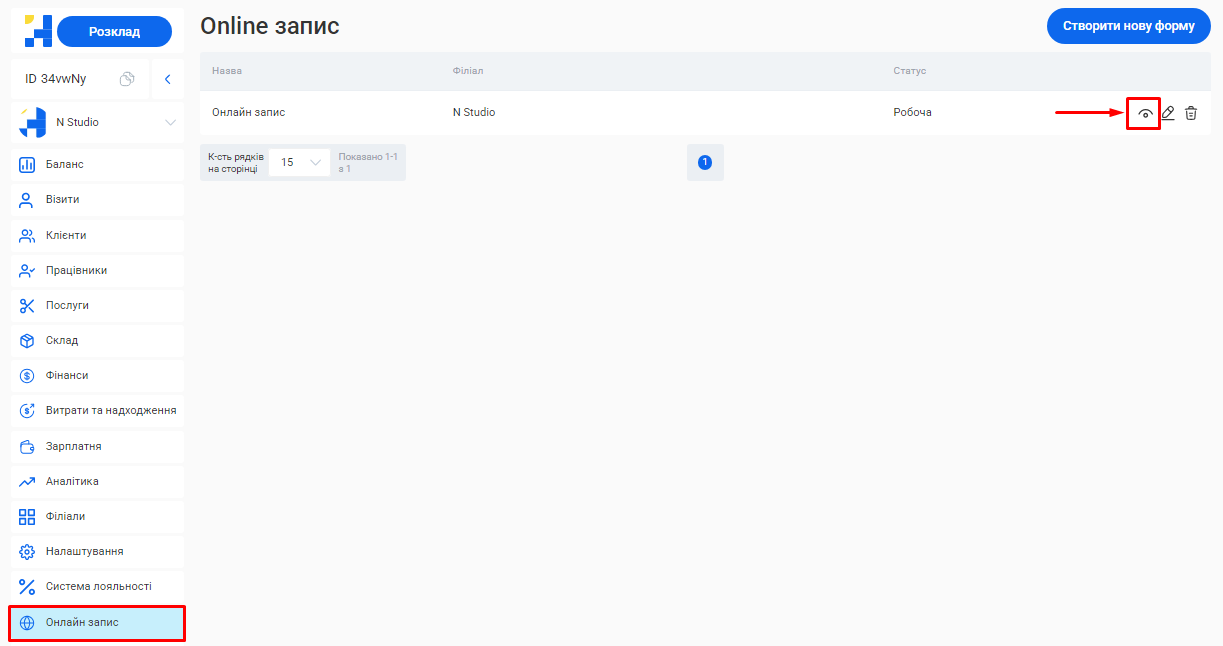Click the pencil edit icon for Онлайн запис

click(1167, 113)
